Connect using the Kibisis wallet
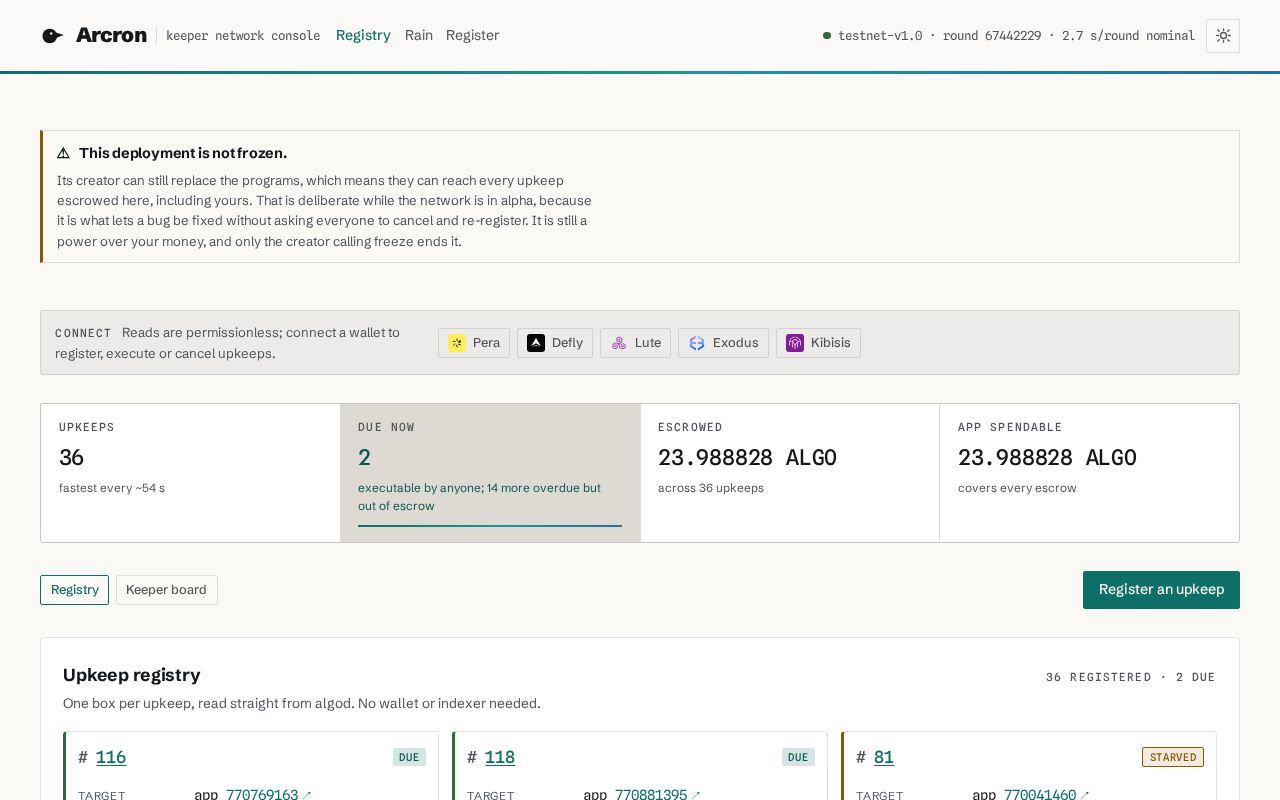The image size is (1280, 800). point(818,343)
